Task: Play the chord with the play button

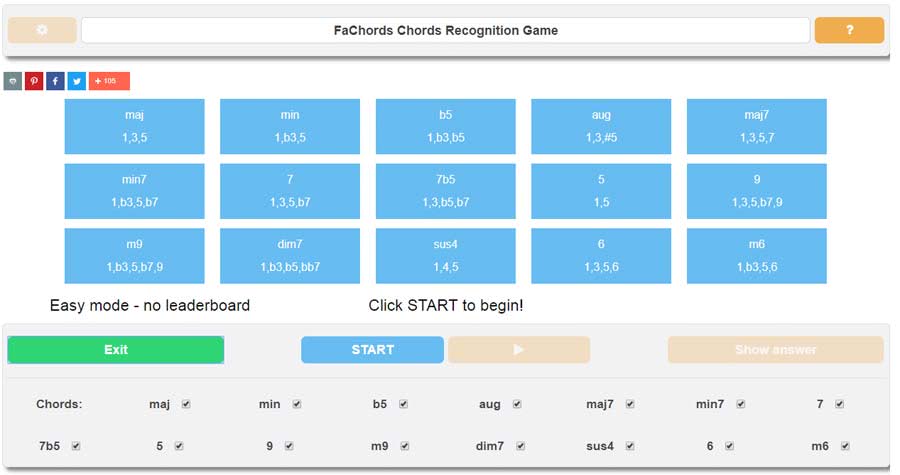Action: (x=519, y=349)
